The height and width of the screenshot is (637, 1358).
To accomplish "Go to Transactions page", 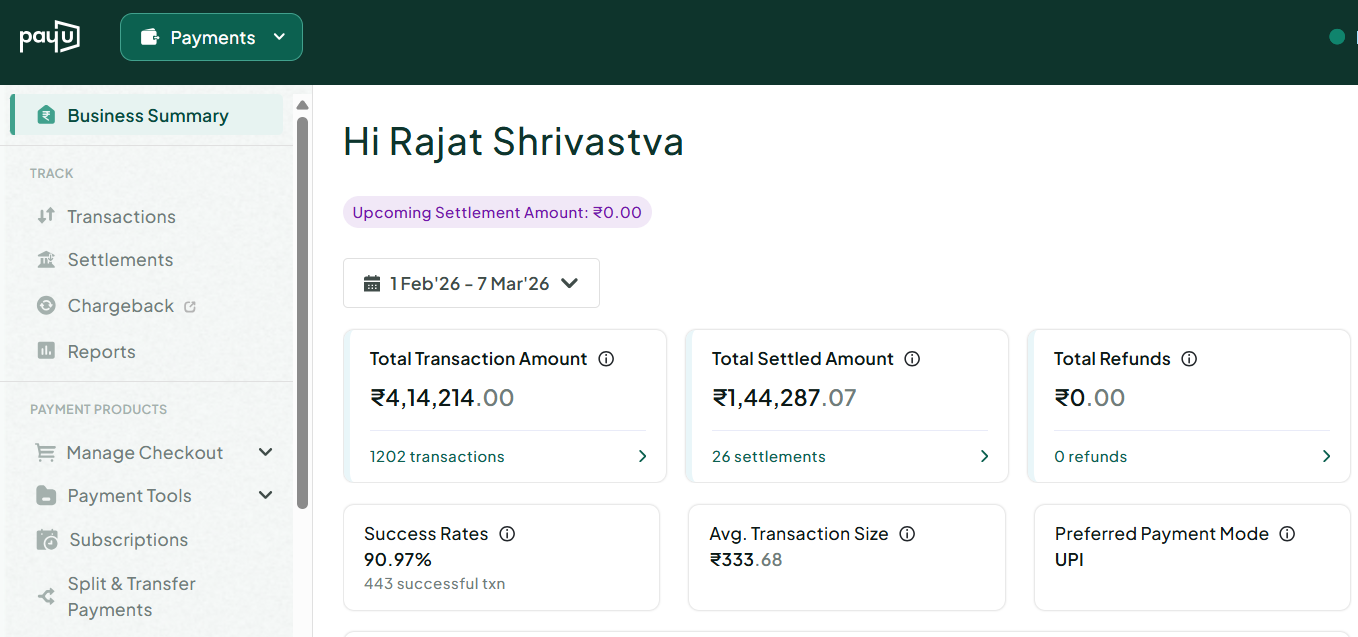I will (121, 217).
